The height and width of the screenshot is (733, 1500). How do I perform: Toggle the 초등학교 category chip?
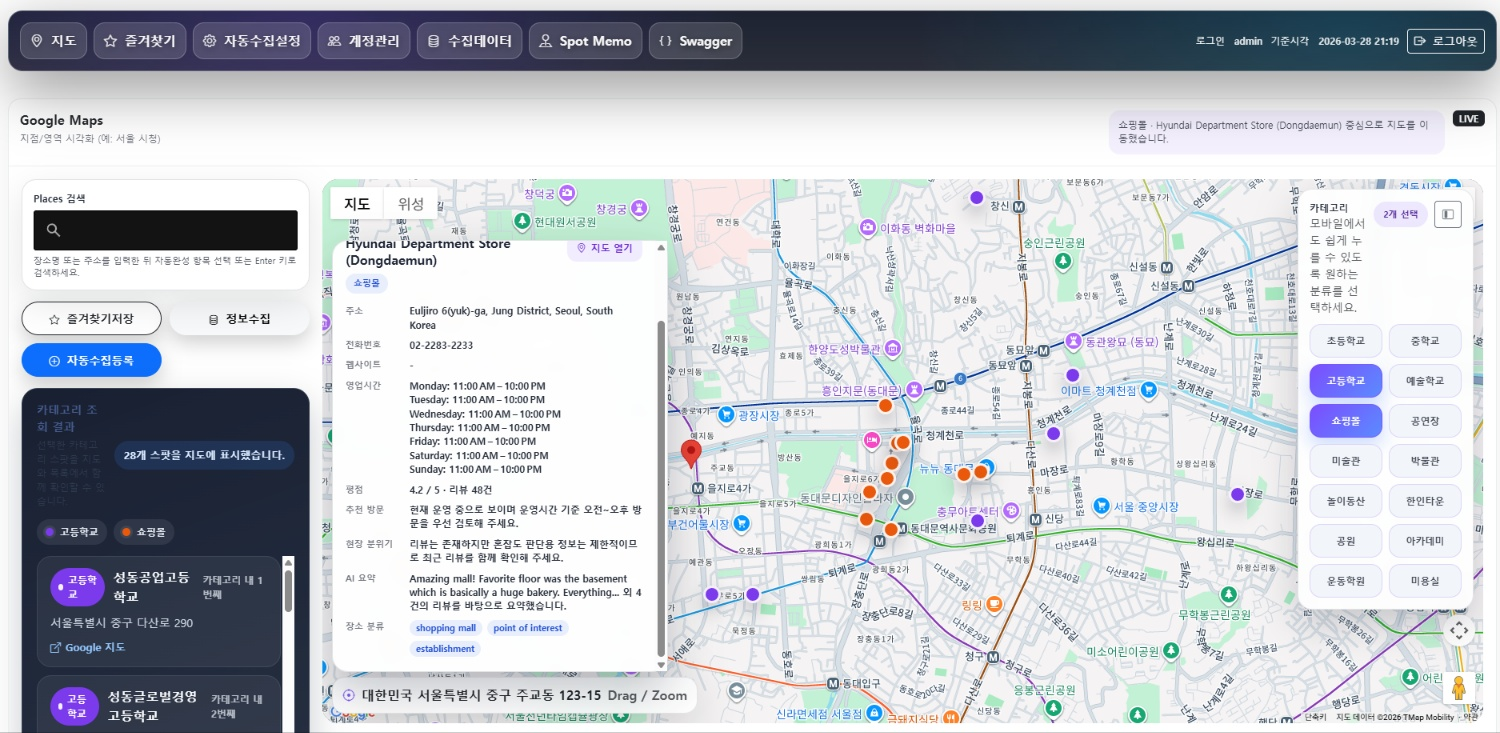tap(1346, 340)
